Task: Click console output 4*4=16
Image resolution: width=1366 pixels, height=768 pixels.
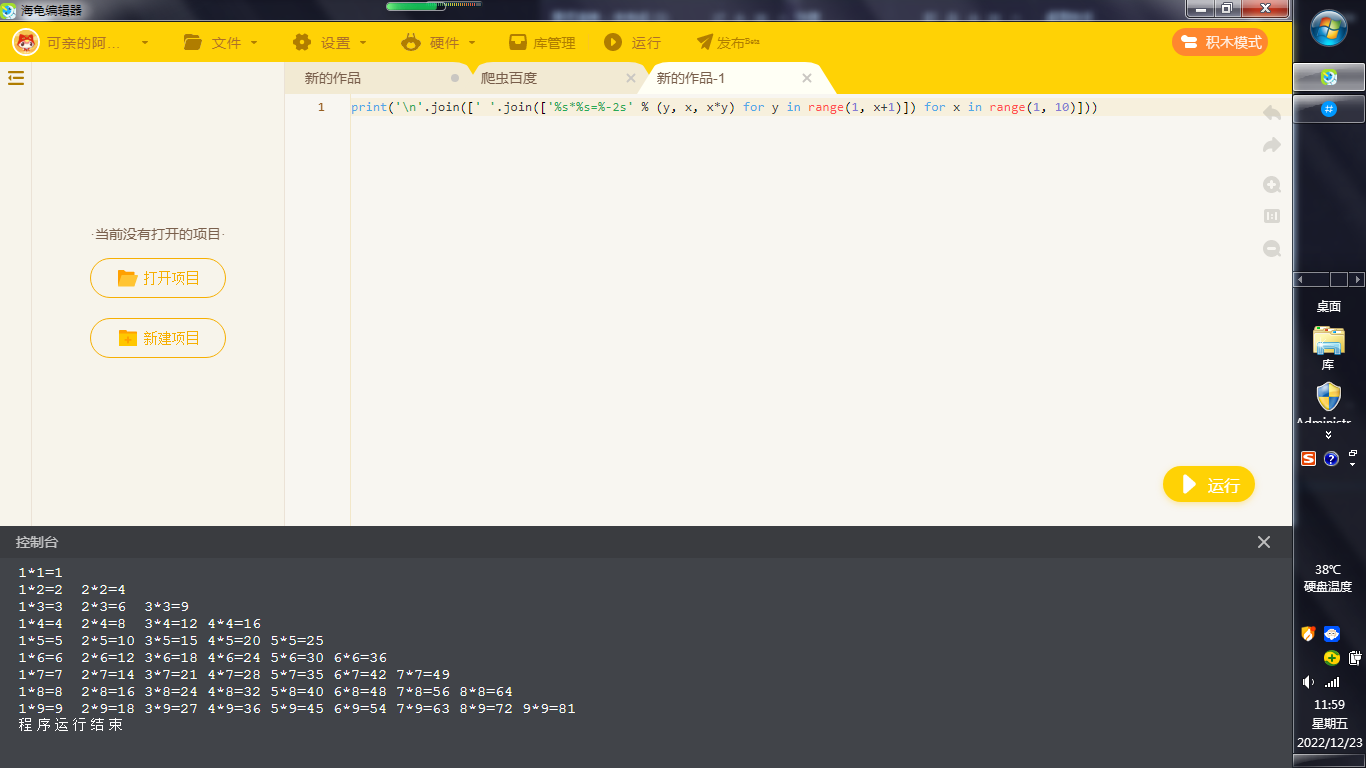Action: (234, 624)
